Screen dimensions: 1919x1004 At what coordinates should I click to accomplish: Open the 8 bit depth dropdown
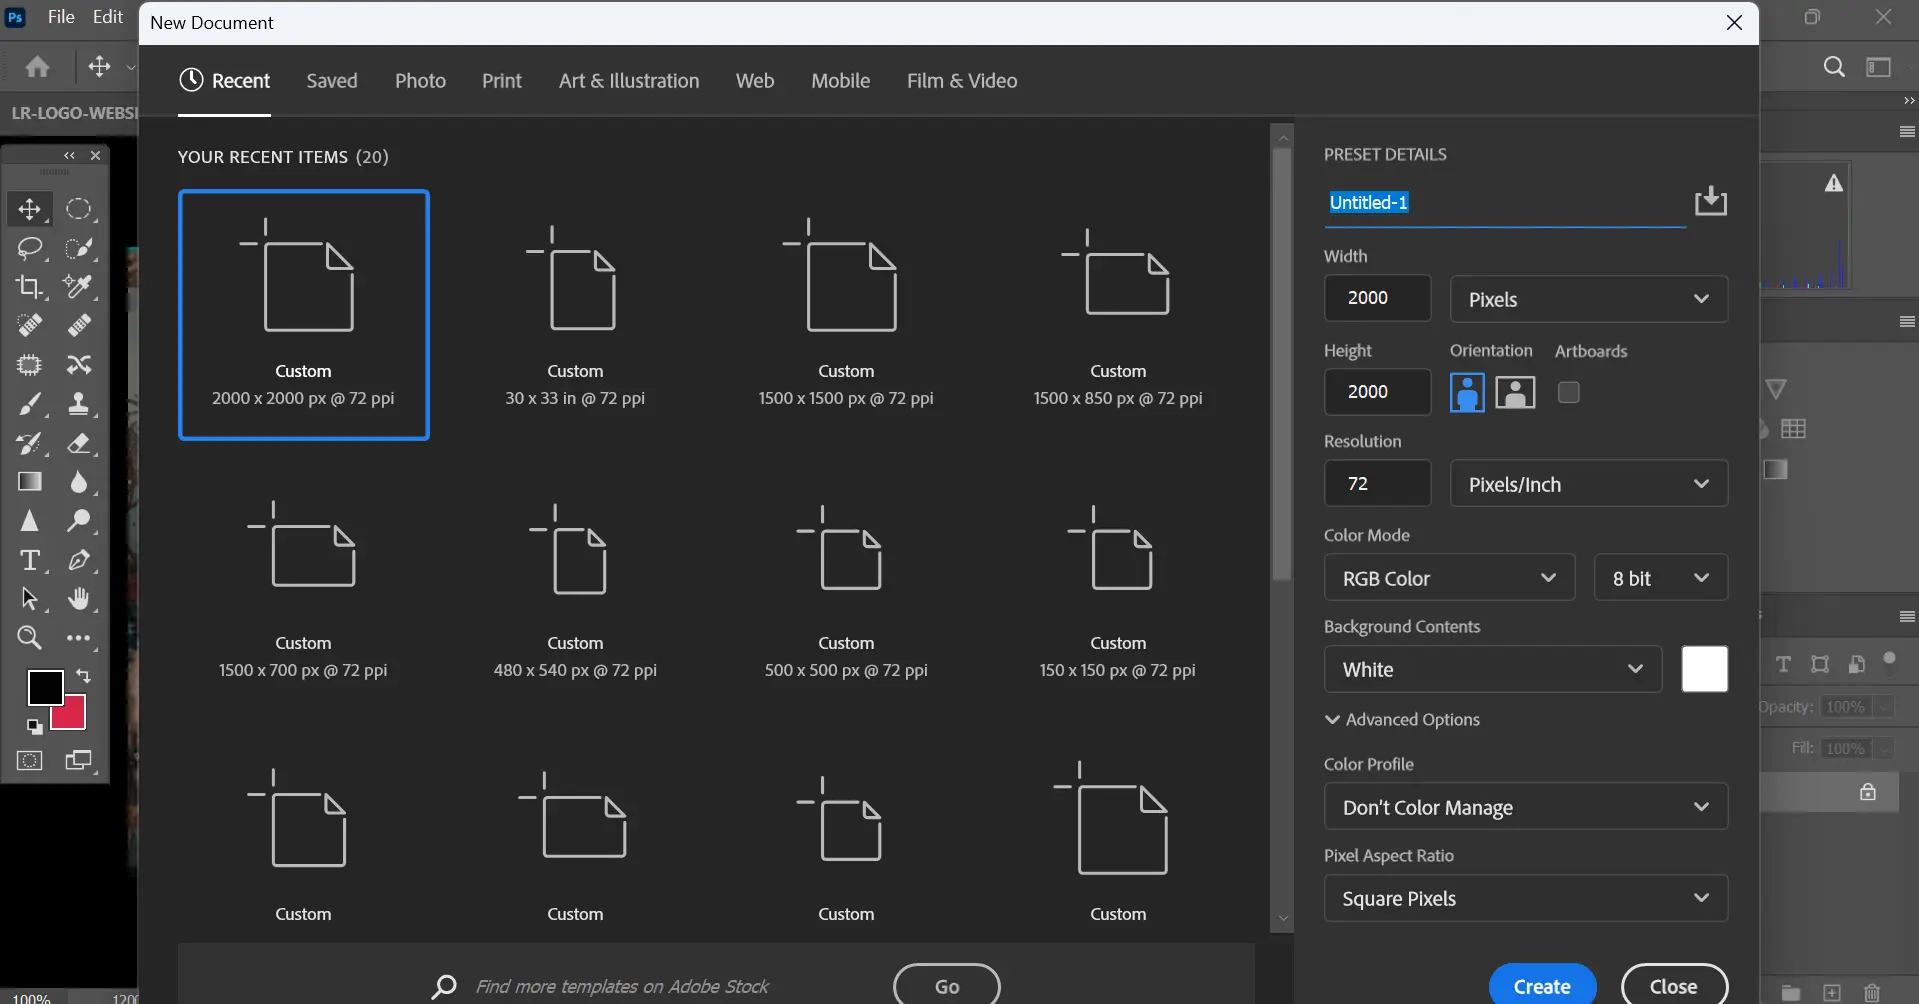coord(1661,578)
